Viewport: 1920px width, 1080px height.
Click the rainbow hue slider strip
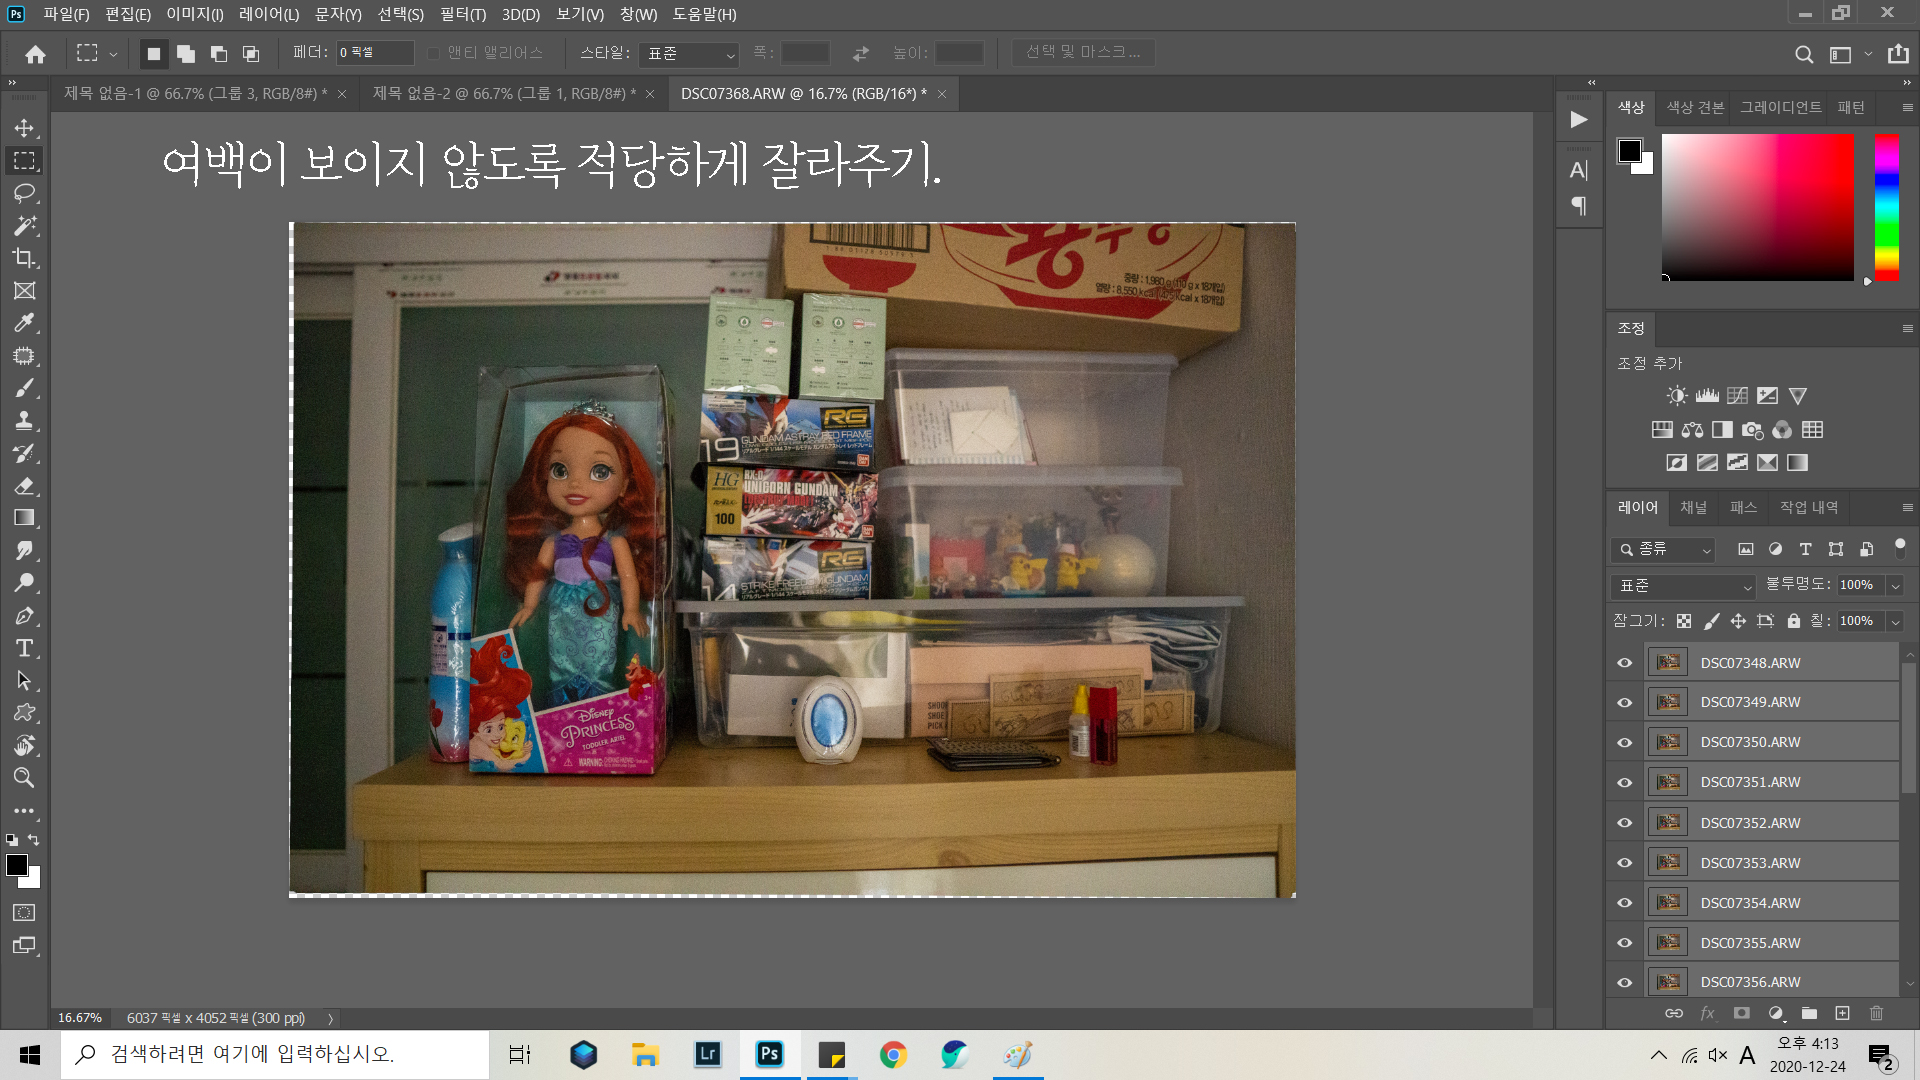[1886, 208]
